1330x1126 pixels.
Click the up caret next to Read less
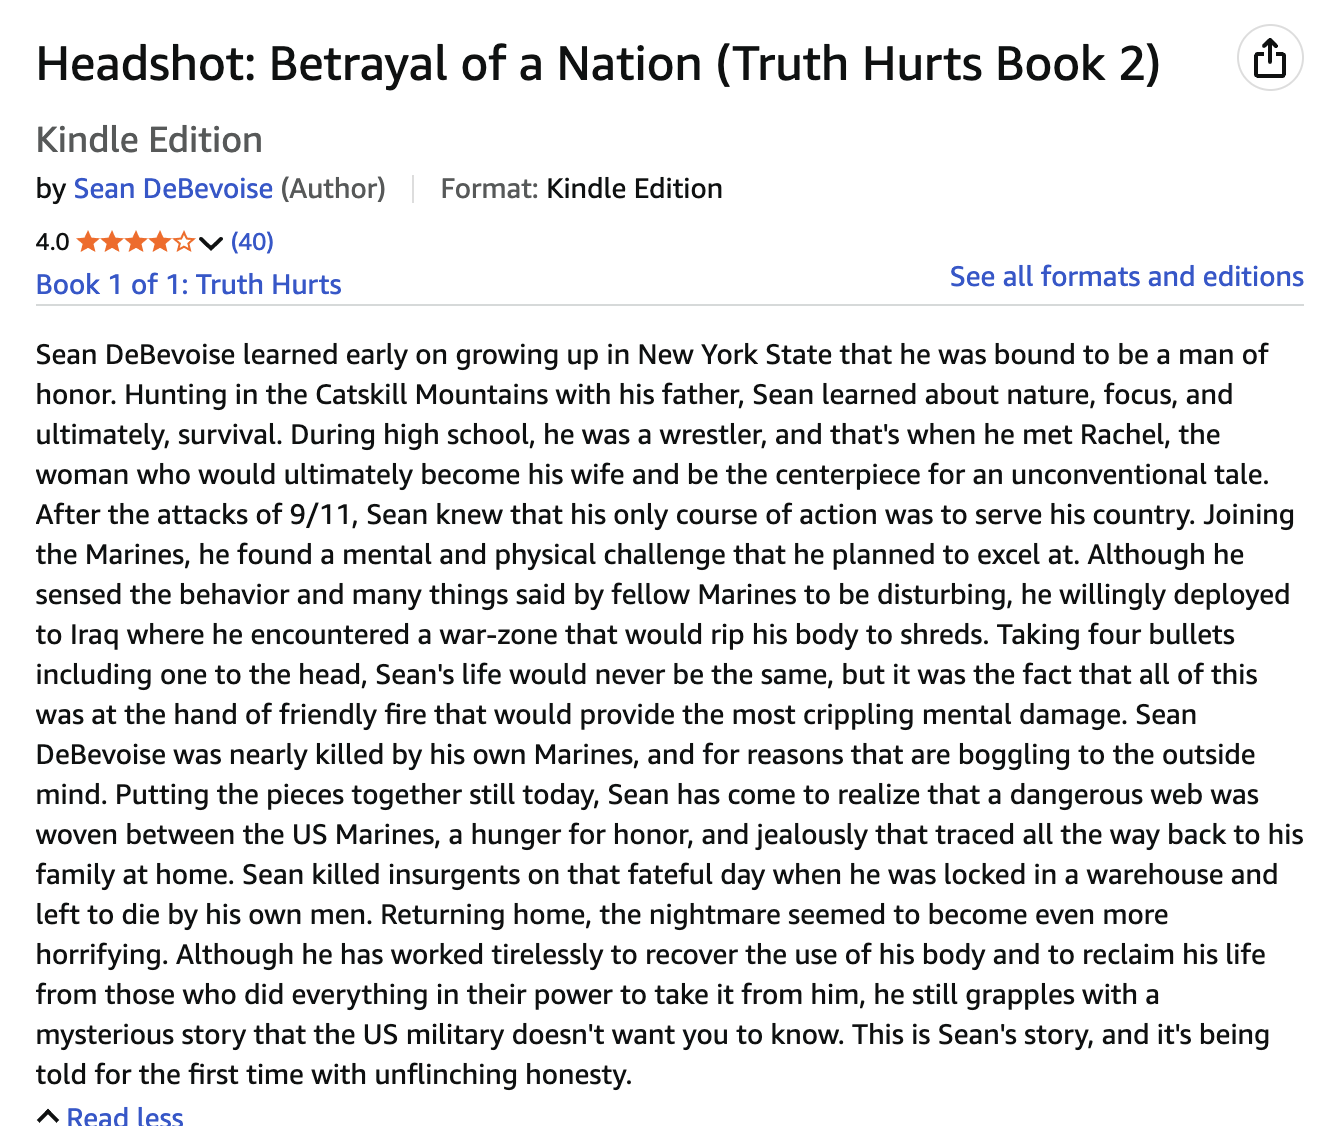48,1114
